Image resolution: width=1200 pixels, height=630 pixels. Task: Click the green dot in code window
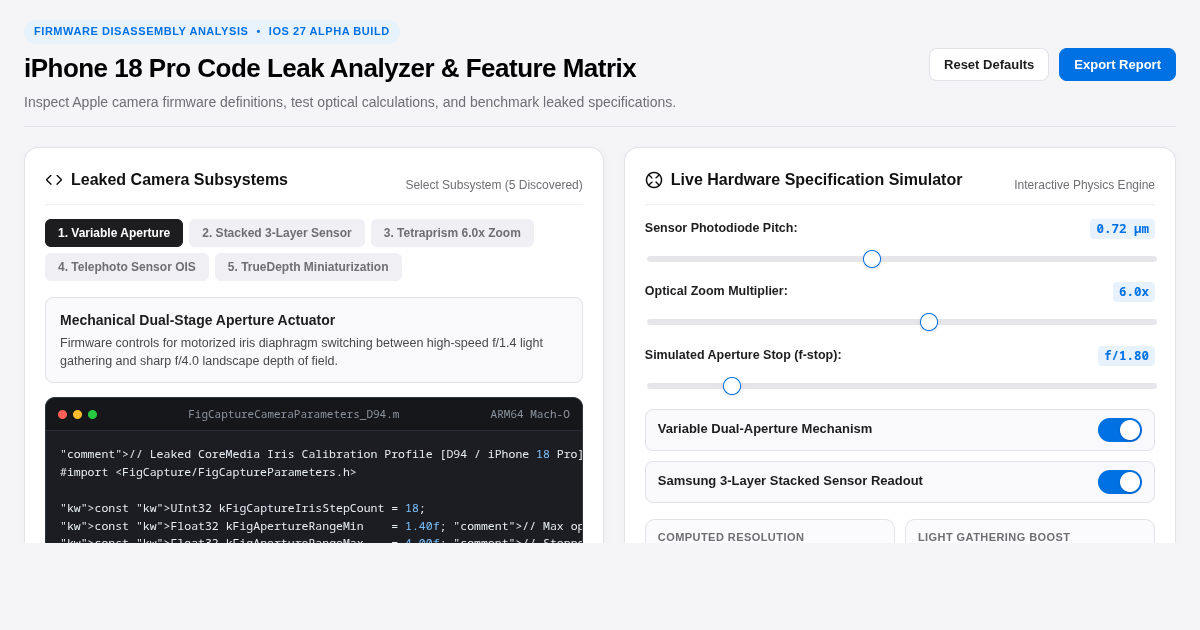pos(92,414)
